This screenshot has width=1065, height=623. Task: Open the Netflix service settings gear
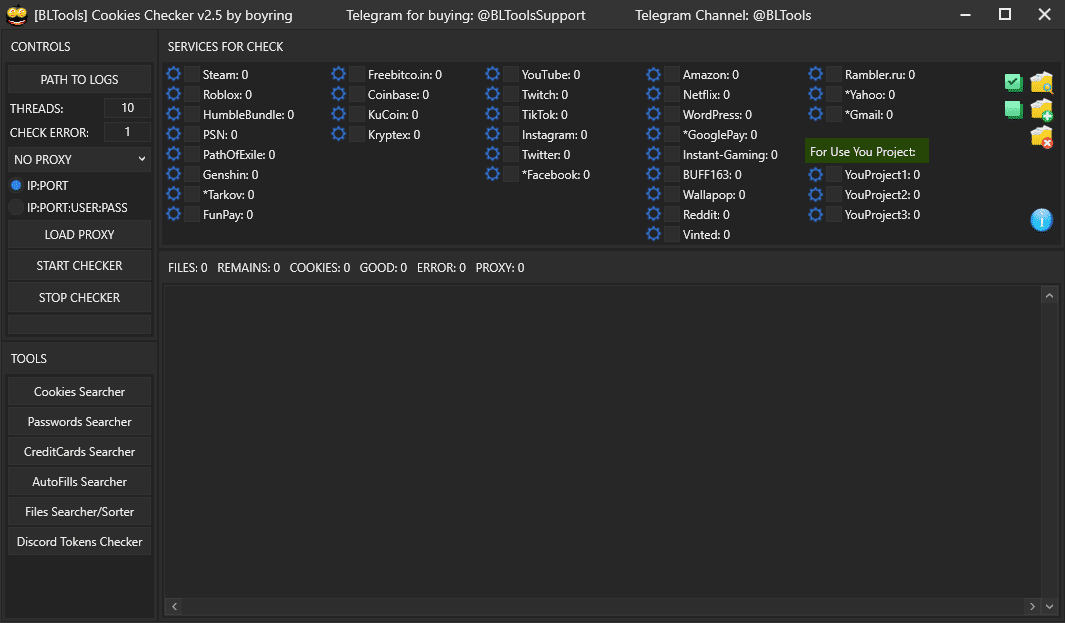coord(654,94)
